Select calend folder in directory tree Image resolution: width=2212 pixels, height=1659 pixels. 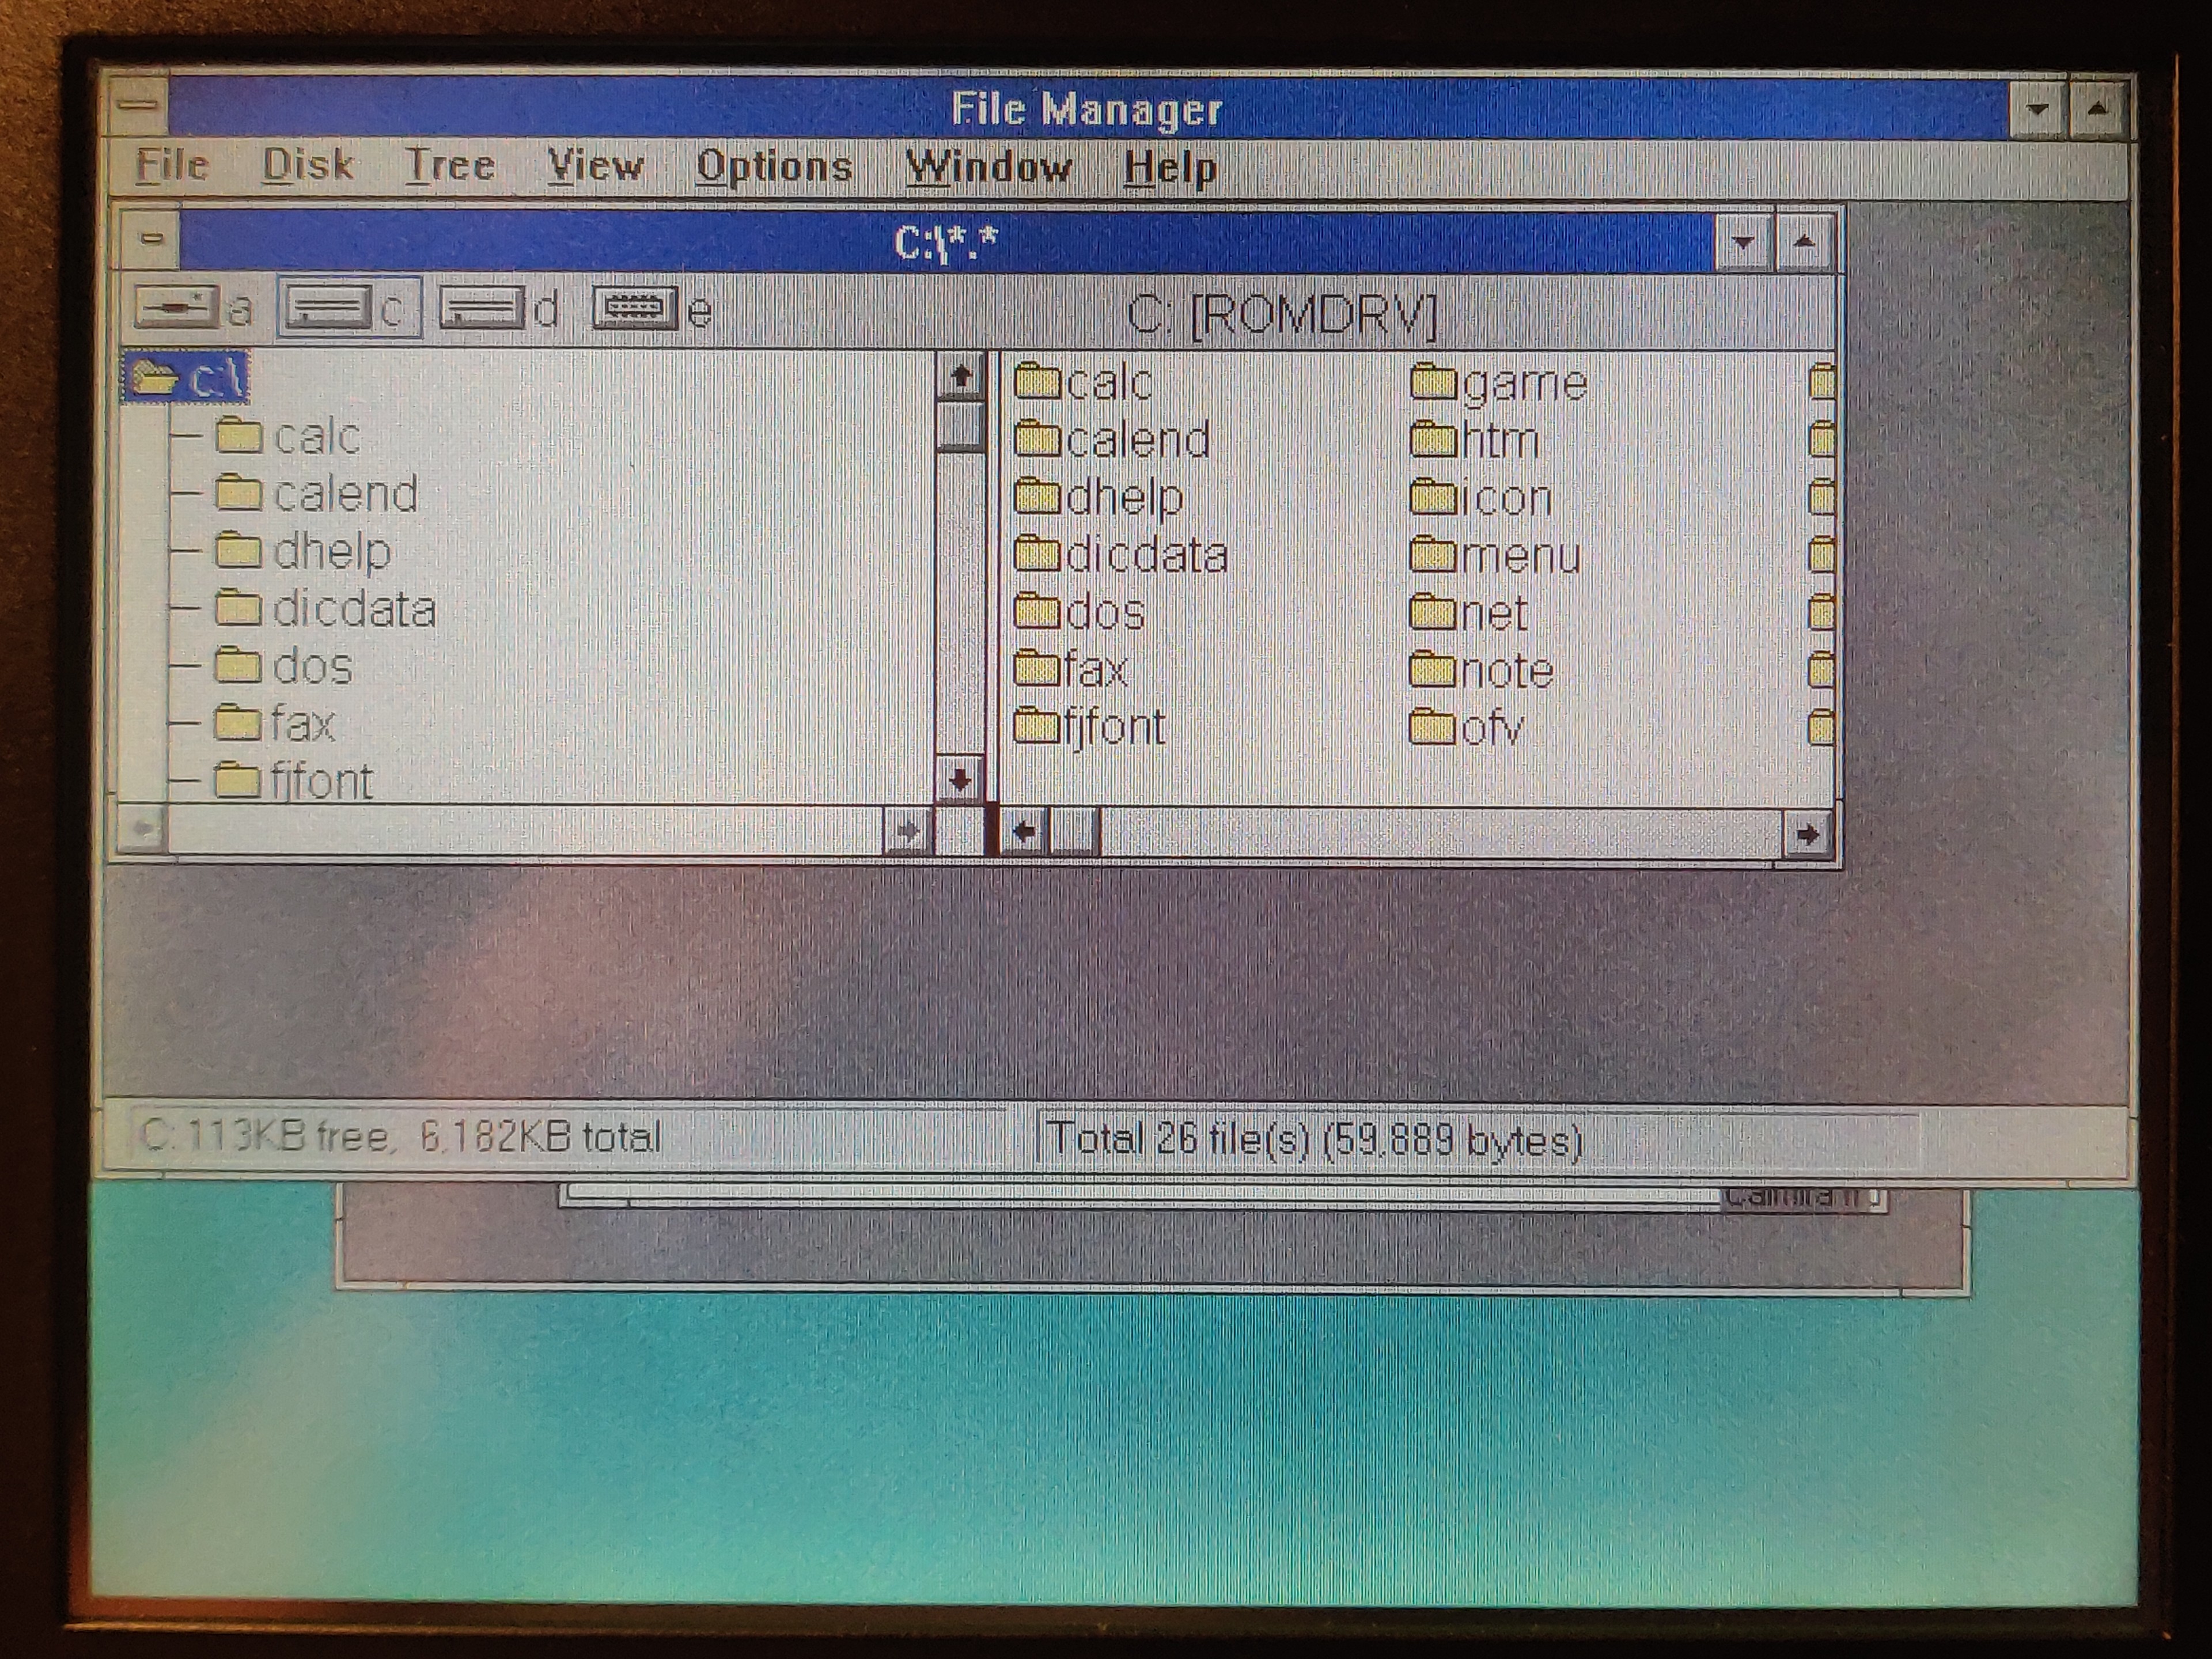(x=316, y=494)
